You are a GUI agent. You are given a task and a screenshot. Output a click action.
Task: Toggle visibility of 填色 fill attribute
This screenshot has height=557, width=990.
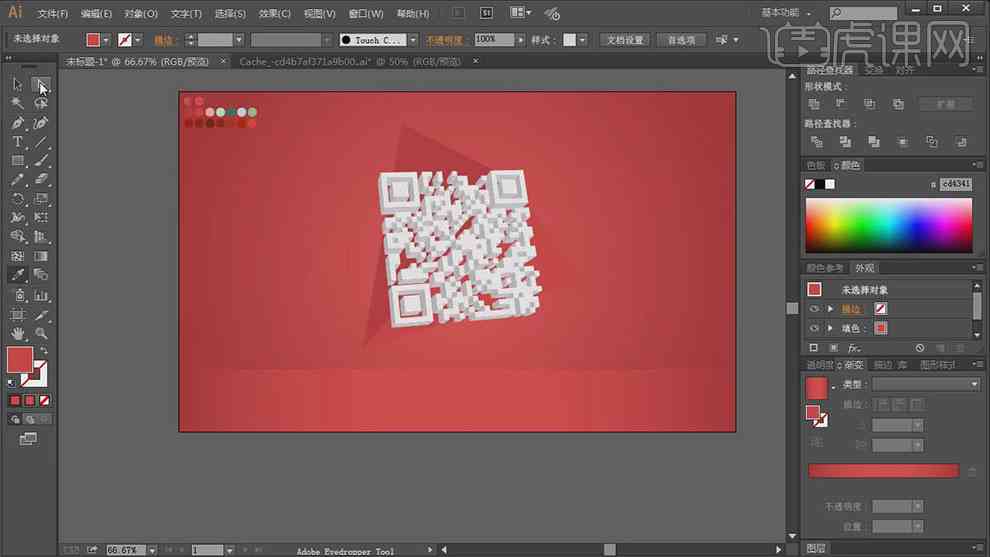(814, 328)
